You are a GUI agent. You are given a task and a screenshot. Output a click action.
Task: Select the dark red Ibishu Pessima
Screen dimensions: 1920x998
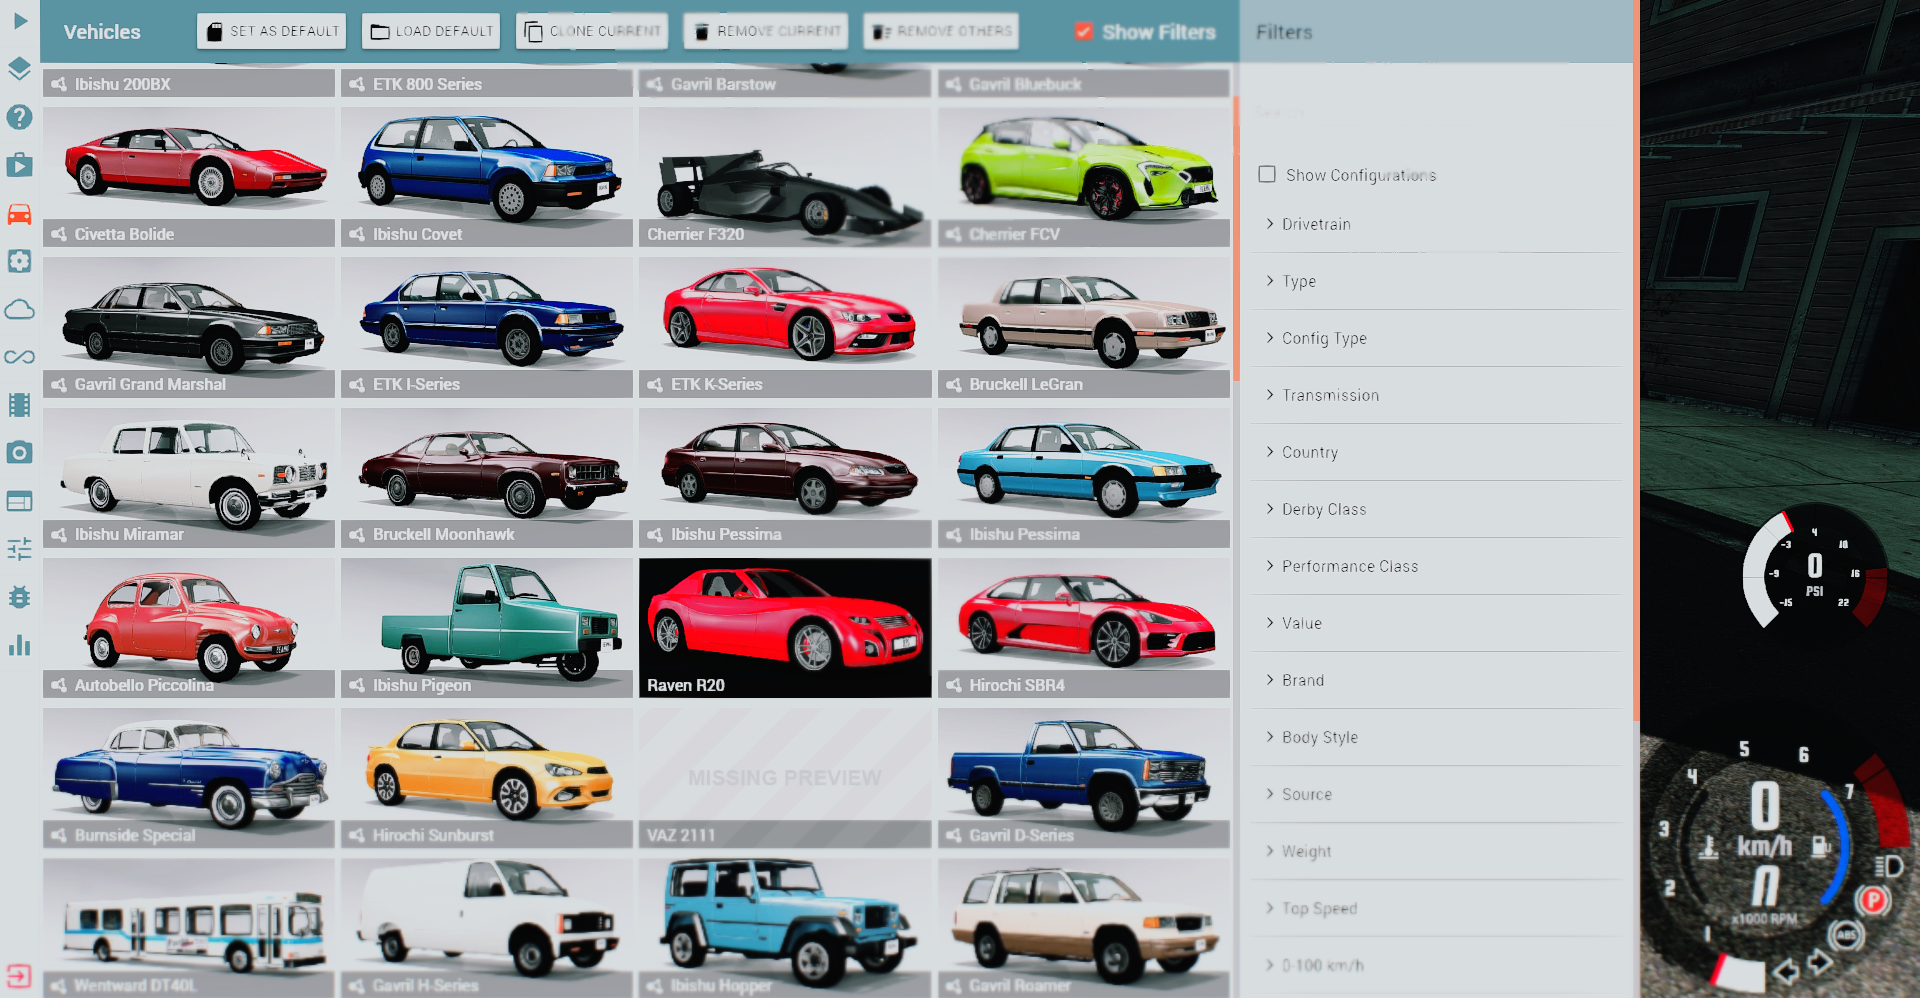[x=785, y=477]
